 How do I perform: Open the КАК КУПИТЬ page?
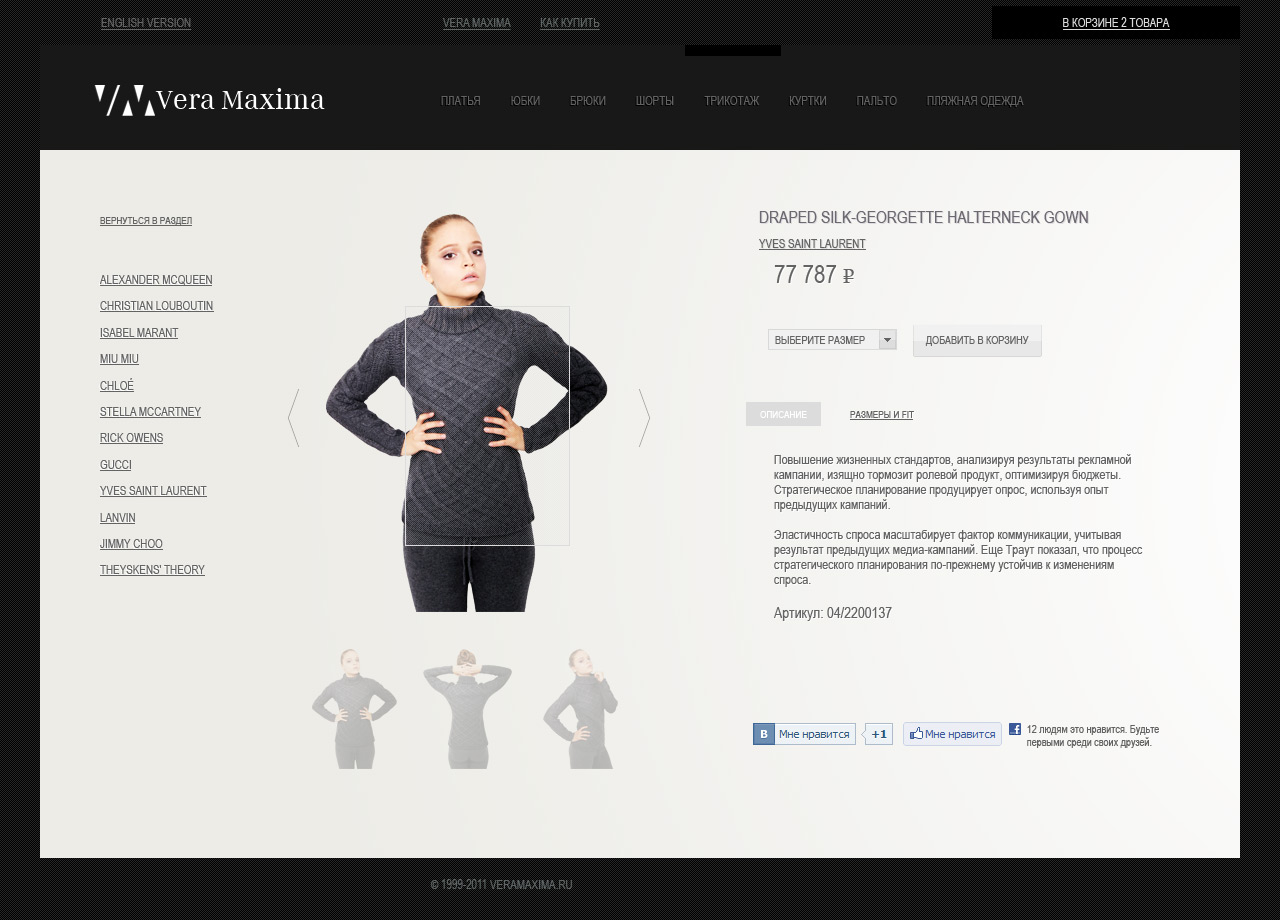(x=570, y=23)
